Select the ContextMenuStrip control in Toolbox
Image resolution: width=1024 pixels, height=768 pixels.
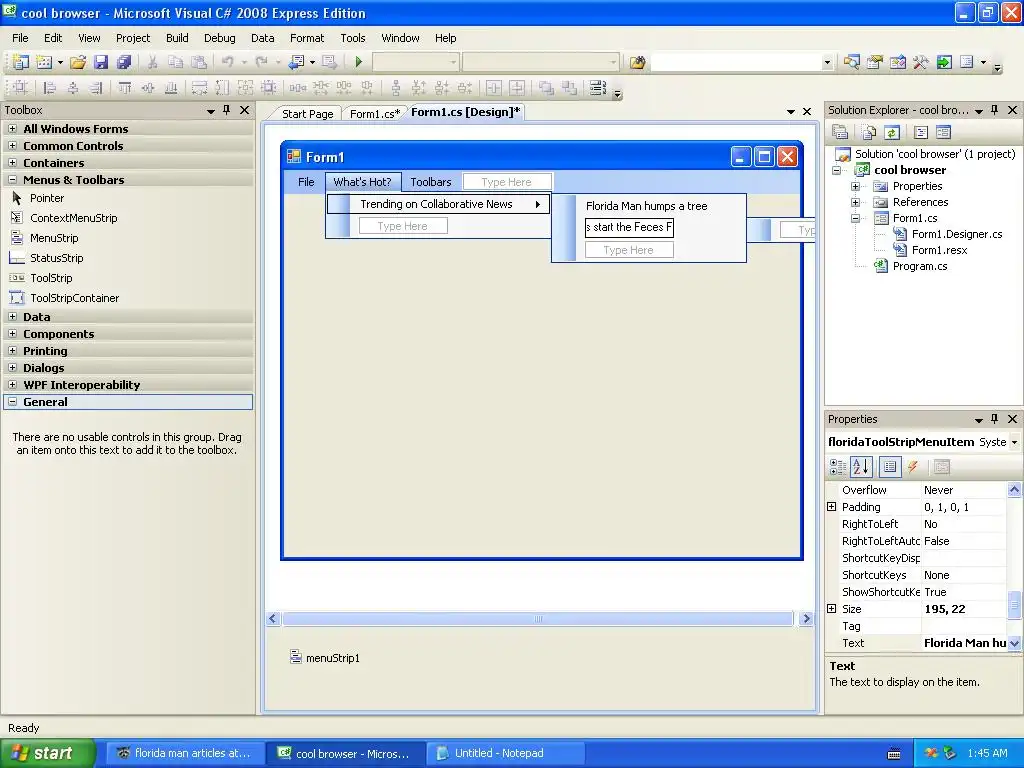[x=73, y=218]
